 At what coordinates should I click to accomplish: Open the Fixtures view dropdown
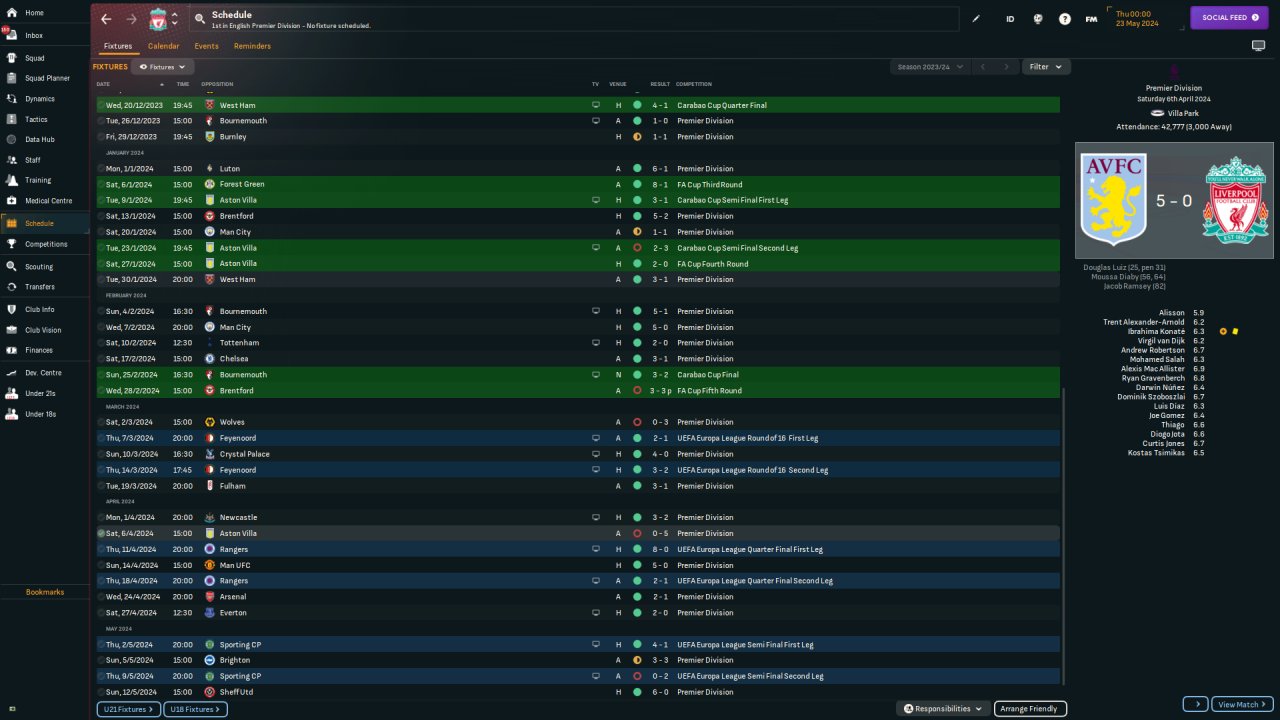coord(163,67)
